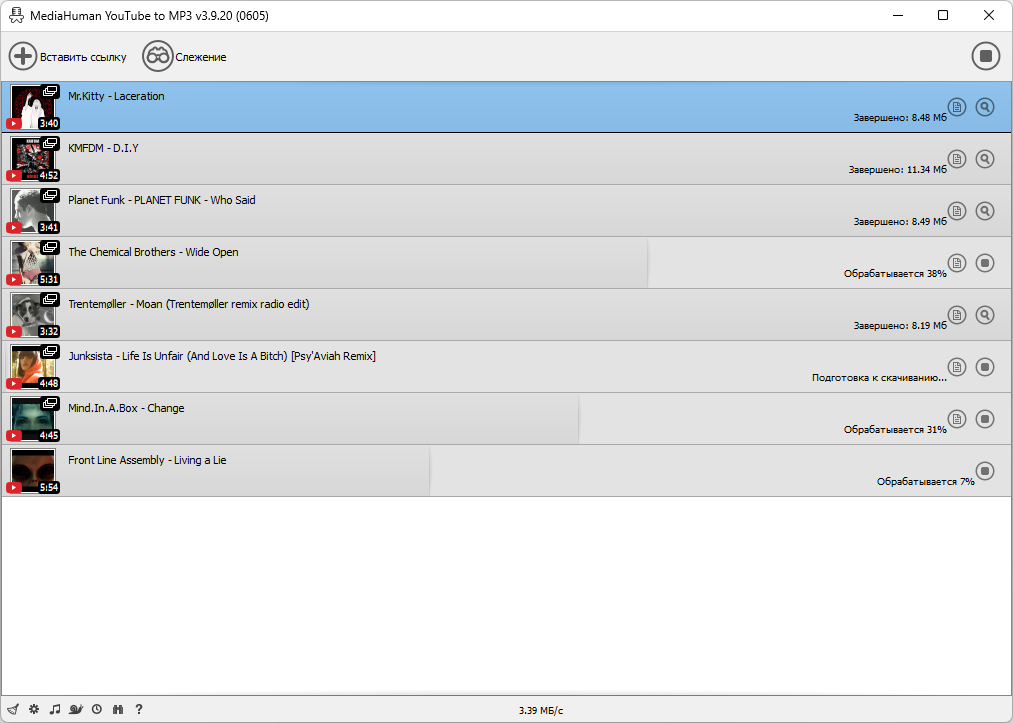This screenshot has width=1013, height=723.
Task: Click the Front Line Assembly thumbnail
Action: click(x=33, y=471)
